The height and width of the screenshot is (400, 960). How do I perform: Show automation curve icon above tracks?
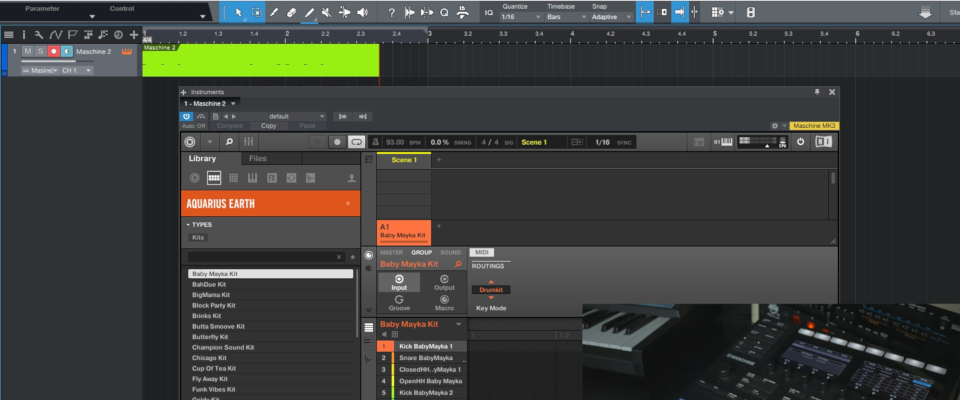tap(56, 35)
